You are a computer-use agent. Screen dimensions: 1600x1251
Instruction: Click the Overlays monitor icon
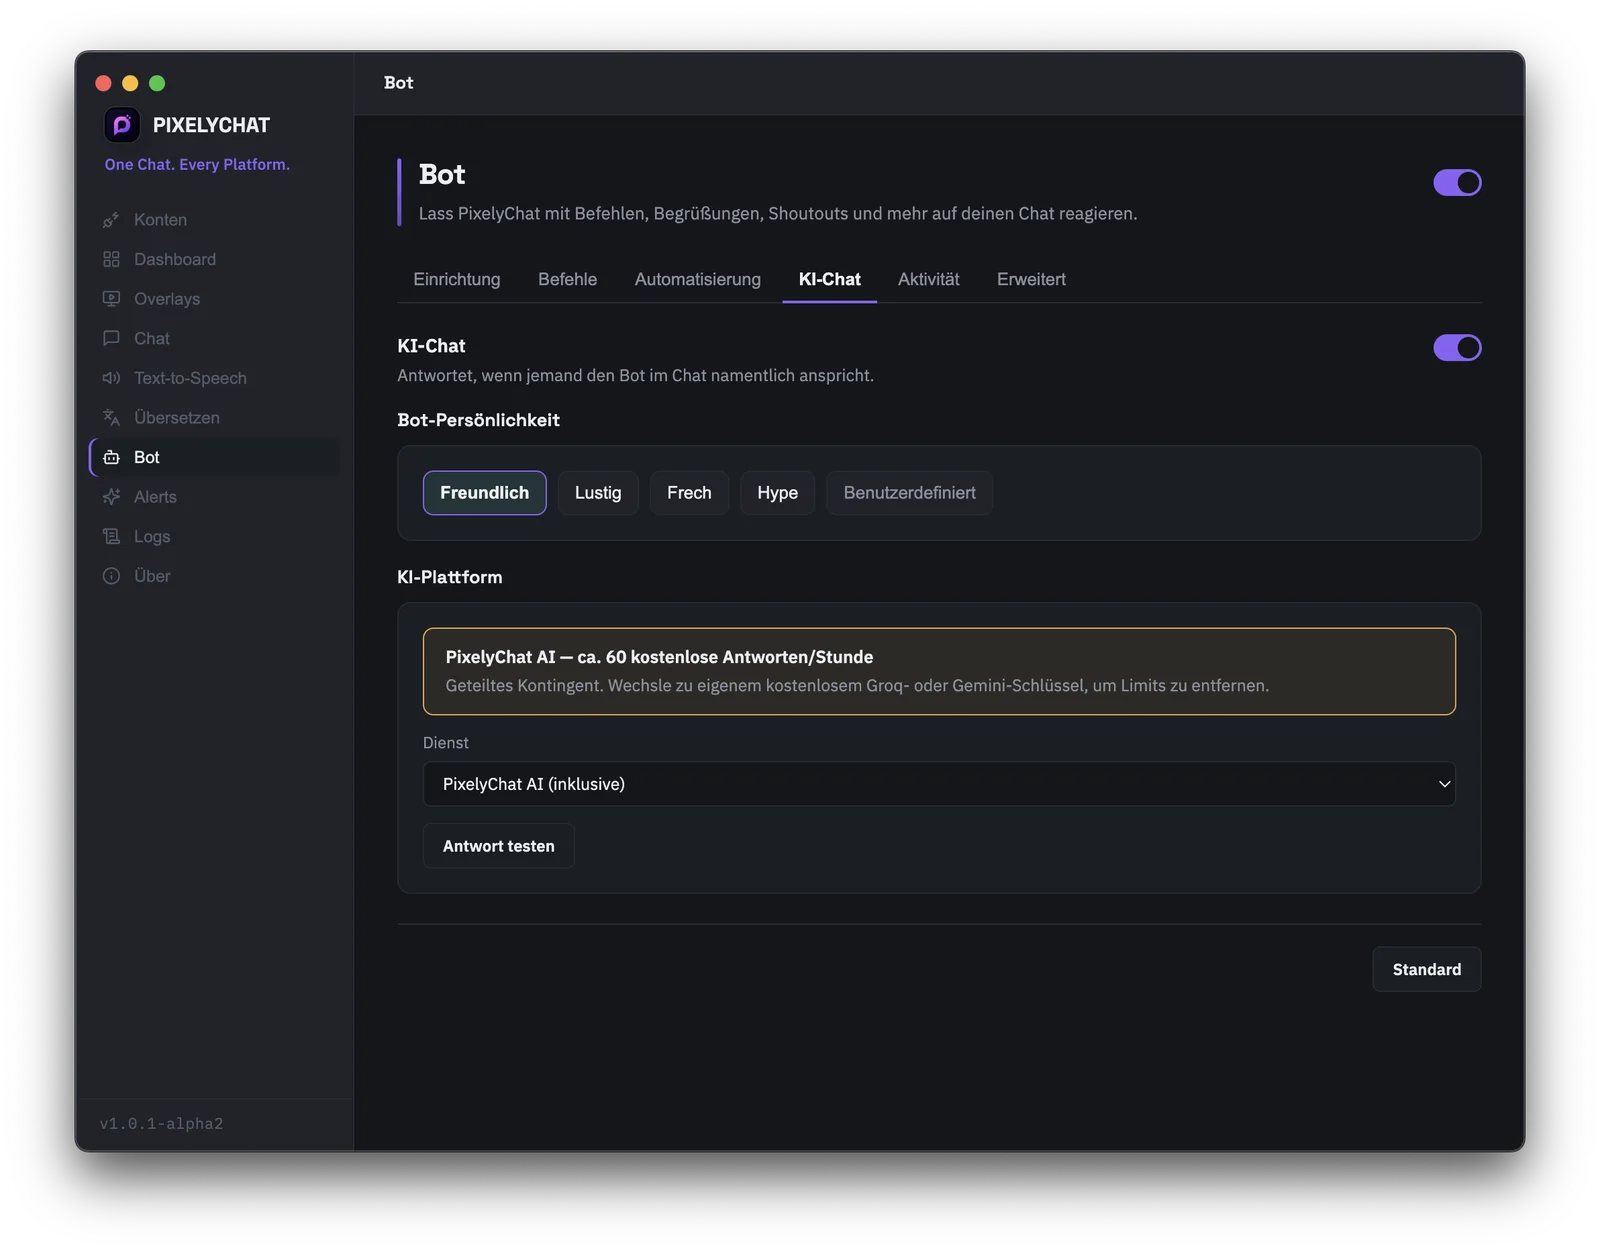pos(111,299)
